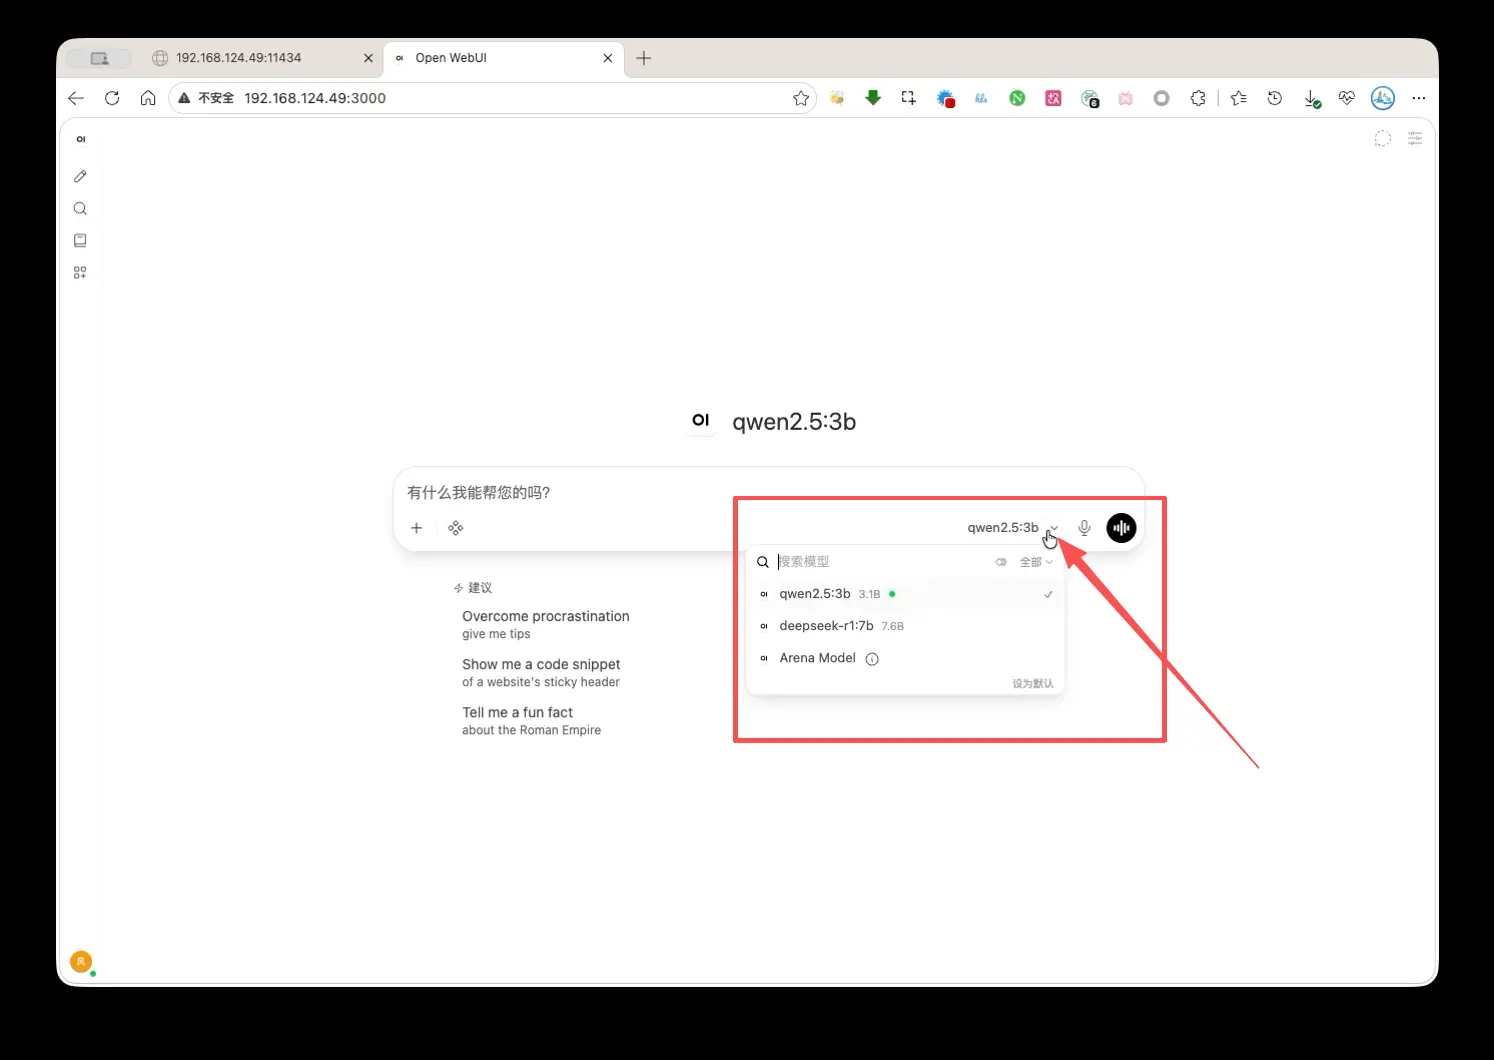
Task: Select the qwen2.5:3b model in the list
Action: 905,594
